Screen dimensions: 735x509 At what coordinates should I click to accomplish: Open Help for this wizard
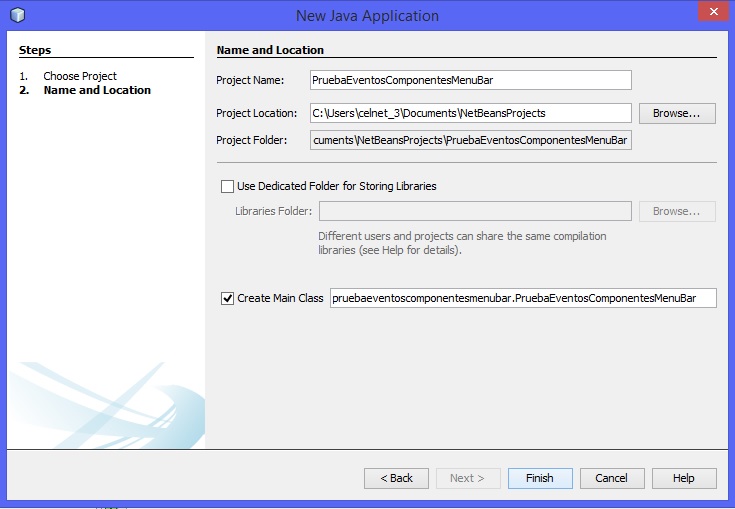point(683,478)
